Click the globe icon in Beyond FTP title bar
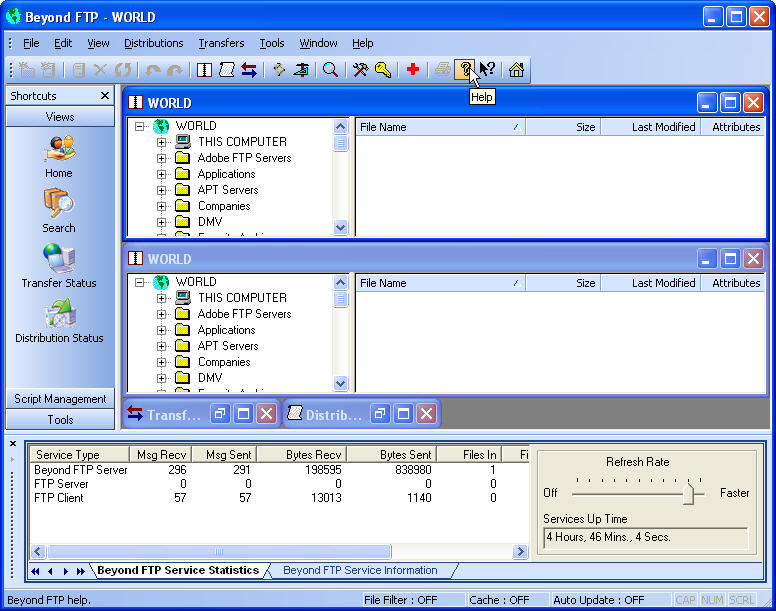The image size is (776, 611). pos(13,16)
